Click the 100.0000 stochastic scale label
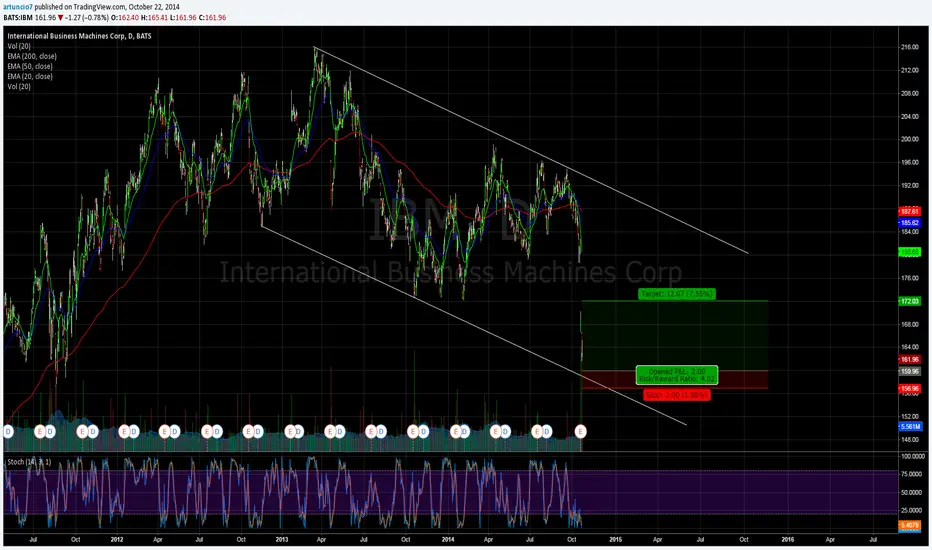 coord(912,457)
